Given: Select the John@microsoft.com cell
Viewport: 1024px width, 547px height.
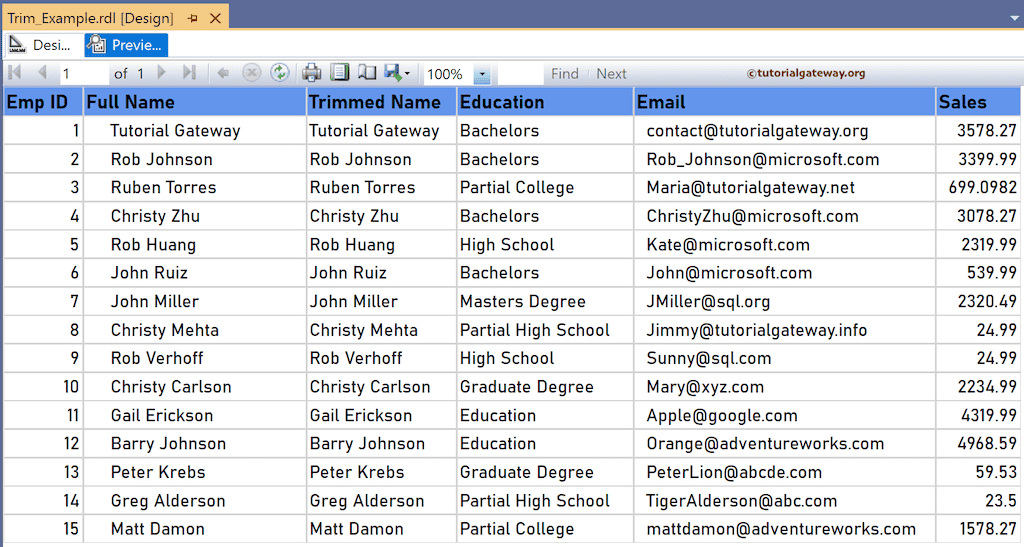Looking at the screenshot, I should [x=785, y=273].
